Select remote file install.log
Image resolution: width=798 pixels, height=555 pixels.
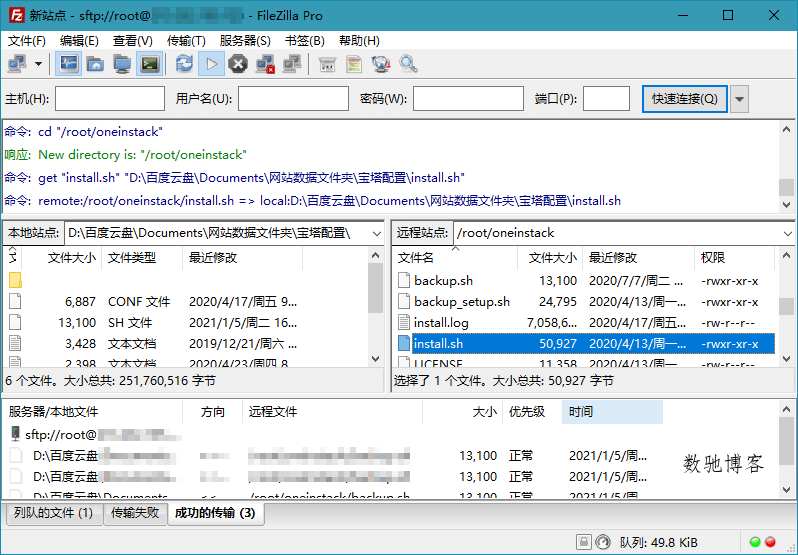(584, 323)
